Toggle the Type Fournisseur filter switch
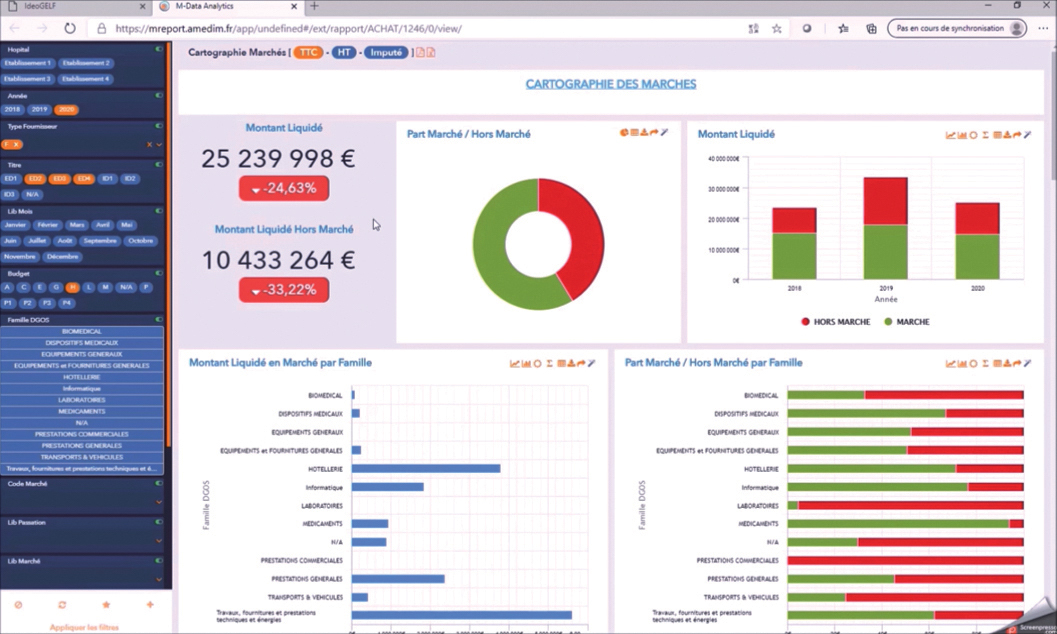 click(x=159, y=126)
